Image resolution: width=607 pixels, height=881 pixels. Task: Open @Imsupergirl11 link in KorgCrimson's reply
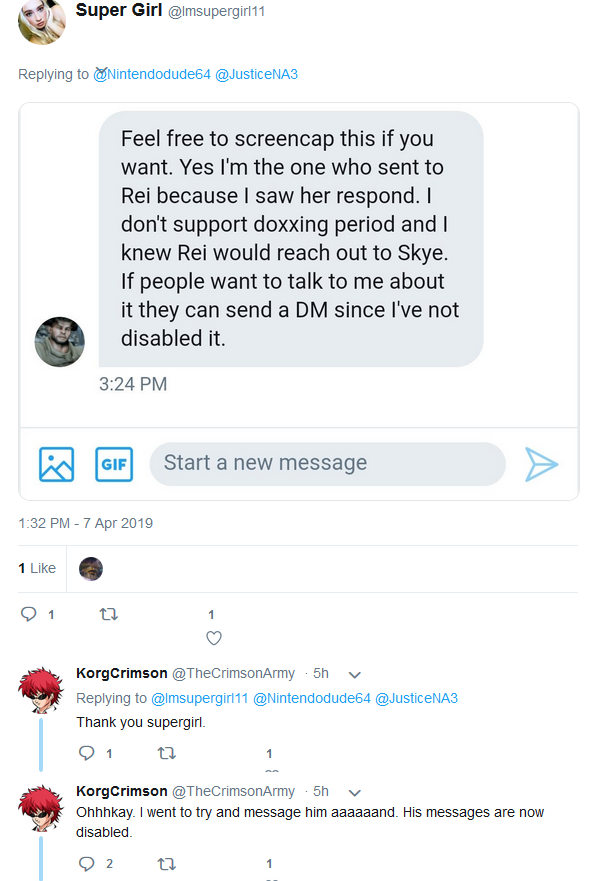coord(200,698)
